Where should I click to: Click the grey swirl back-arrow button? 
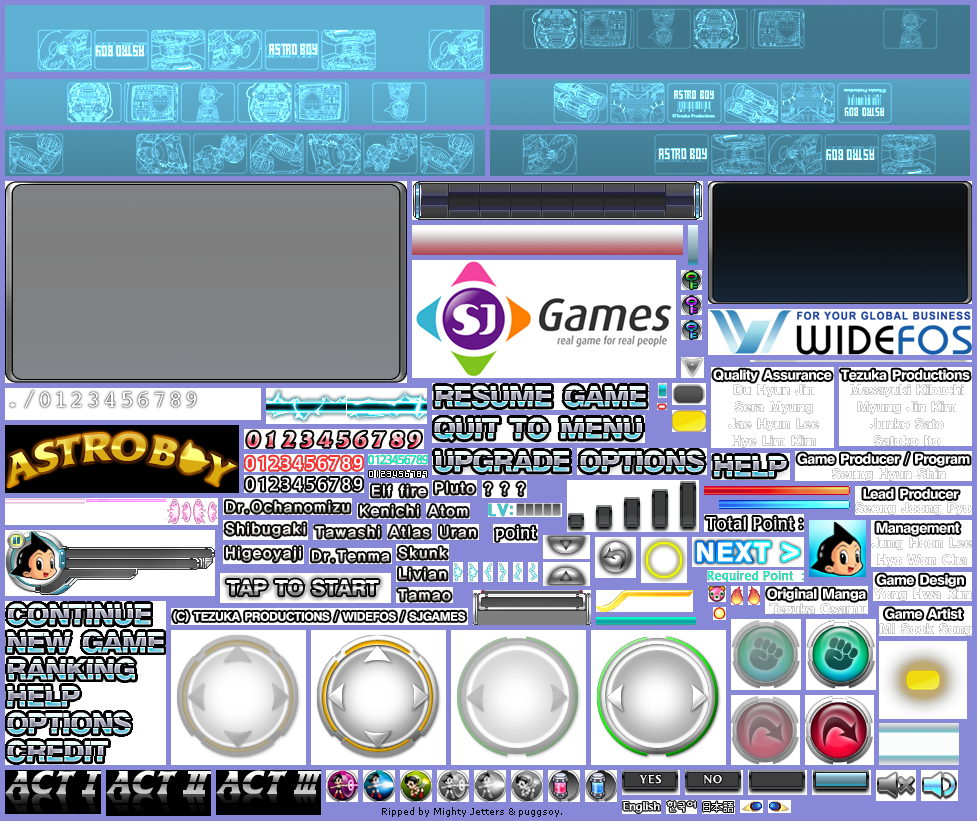[x=615, y=557]
